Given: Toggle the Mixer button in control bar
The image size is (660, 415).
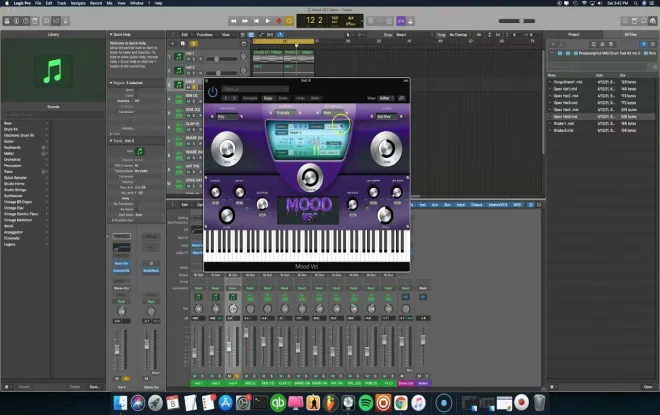Looking at the screenshot, I should coord(56,21).
